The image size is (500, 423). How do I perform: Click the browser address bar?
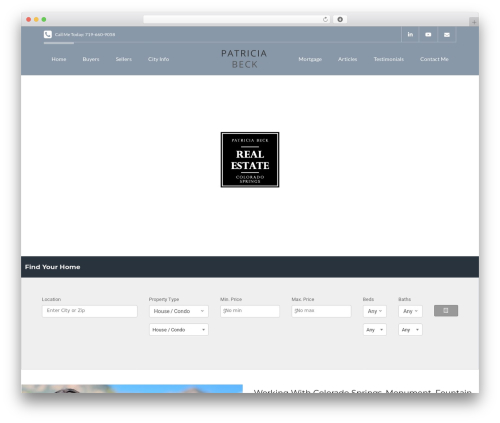pos(236,19)
